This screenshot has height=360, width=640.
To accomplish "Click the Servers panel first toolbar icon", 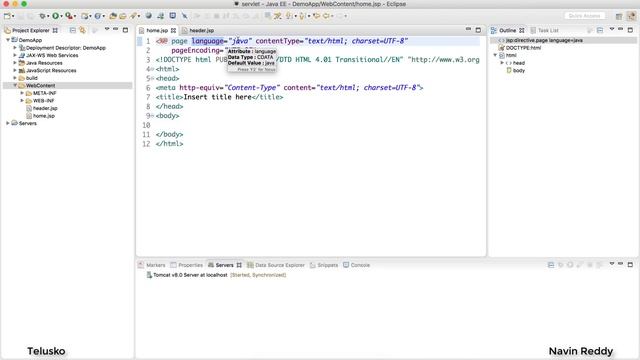I will click(x=551, y=265).
